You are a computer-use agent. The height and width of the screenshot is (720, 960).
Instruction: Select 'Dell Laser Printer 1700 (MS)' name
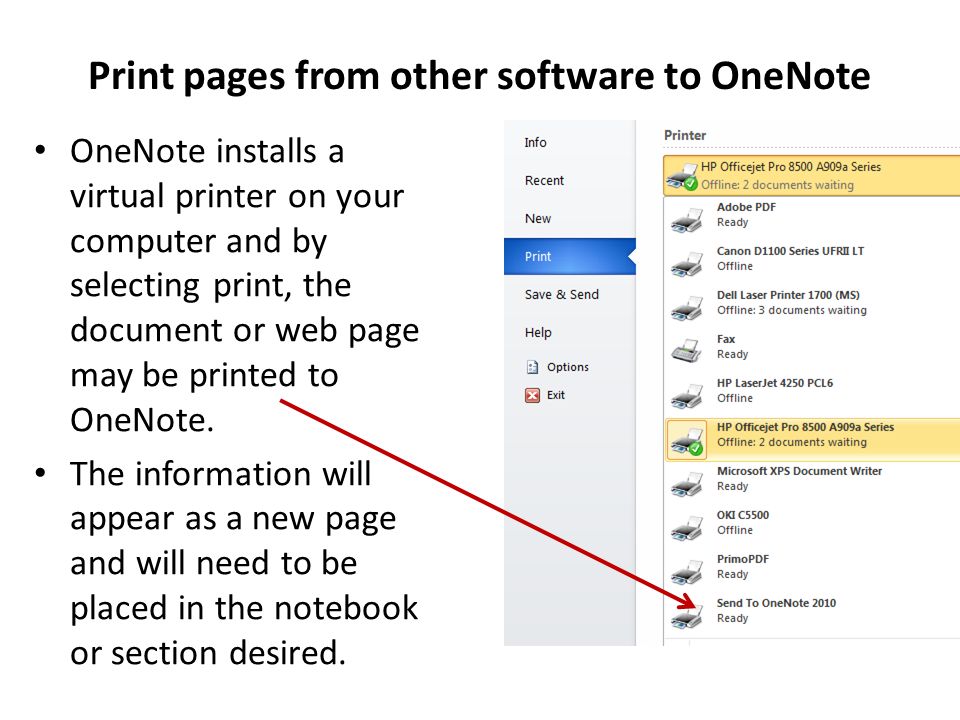pyautogui.click(x=788, y=295)
